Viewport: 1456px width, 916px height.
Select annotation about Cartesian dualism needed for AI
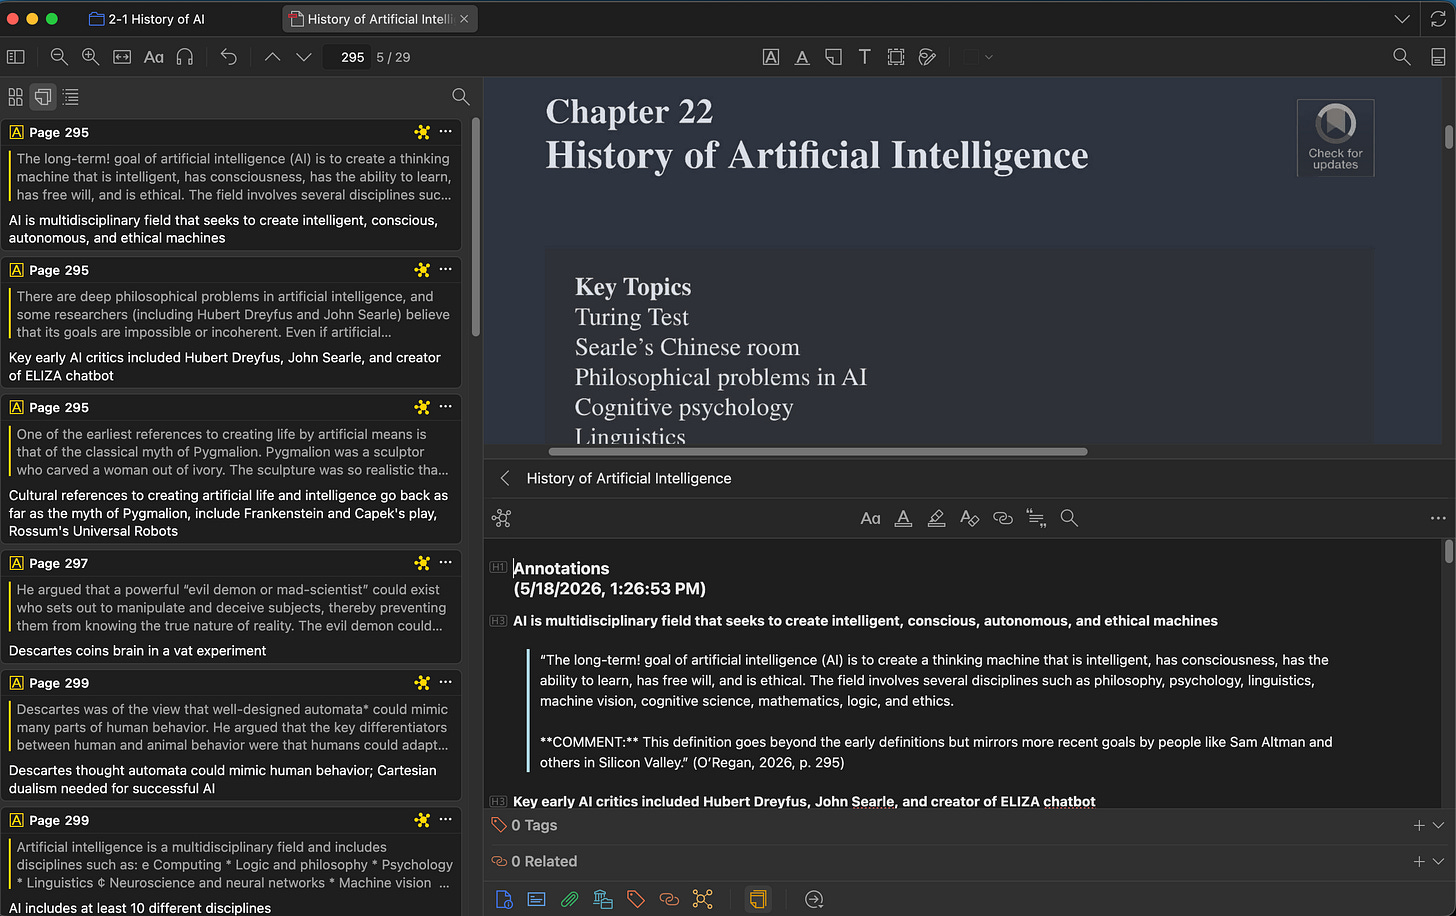(231, 735)
